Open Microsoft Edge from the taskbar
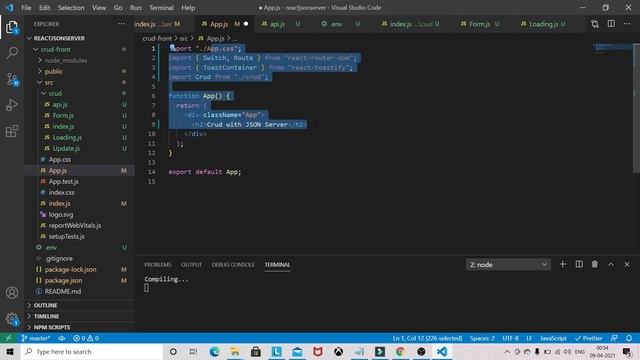This screenshot has height=360, width=640. tap(214, 351)
